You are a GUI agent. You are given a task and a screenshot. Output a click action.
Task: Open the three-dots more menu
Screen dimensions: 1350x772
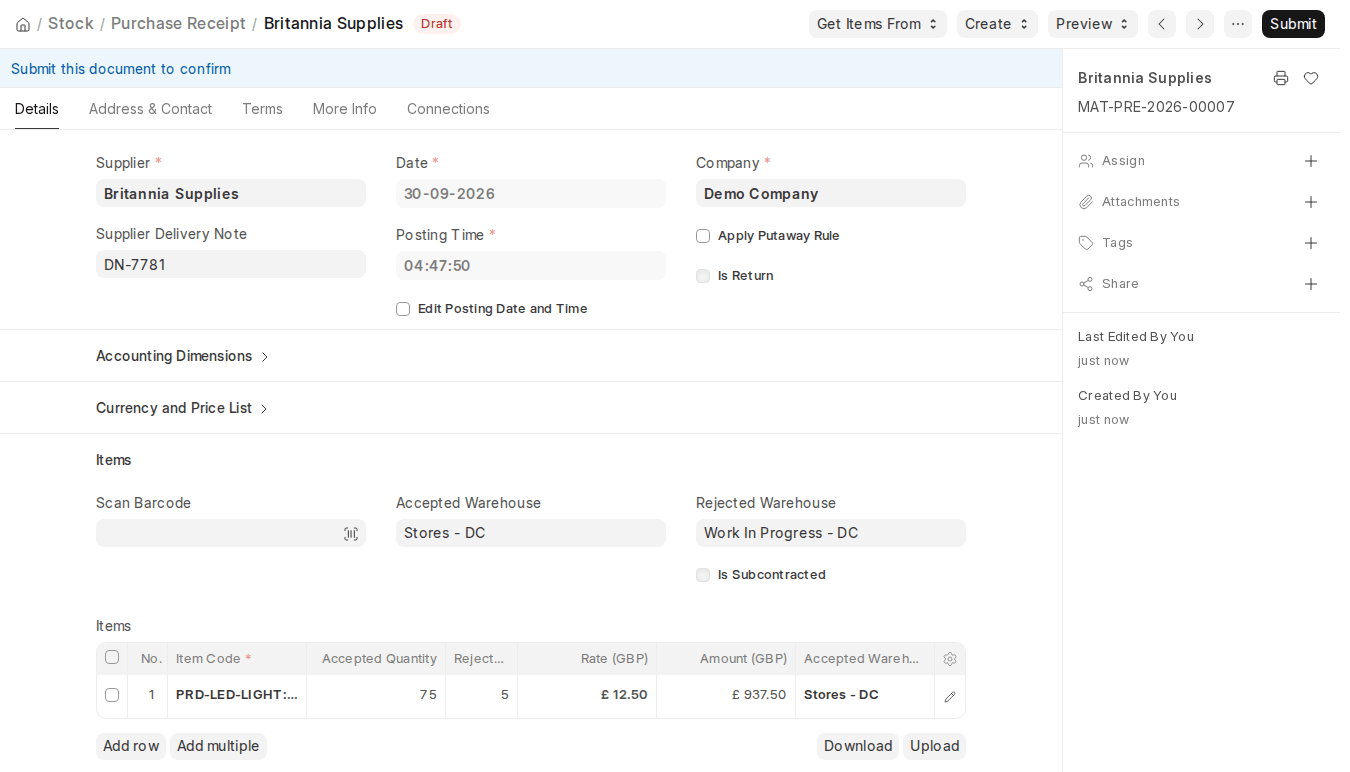point(1238,24)
